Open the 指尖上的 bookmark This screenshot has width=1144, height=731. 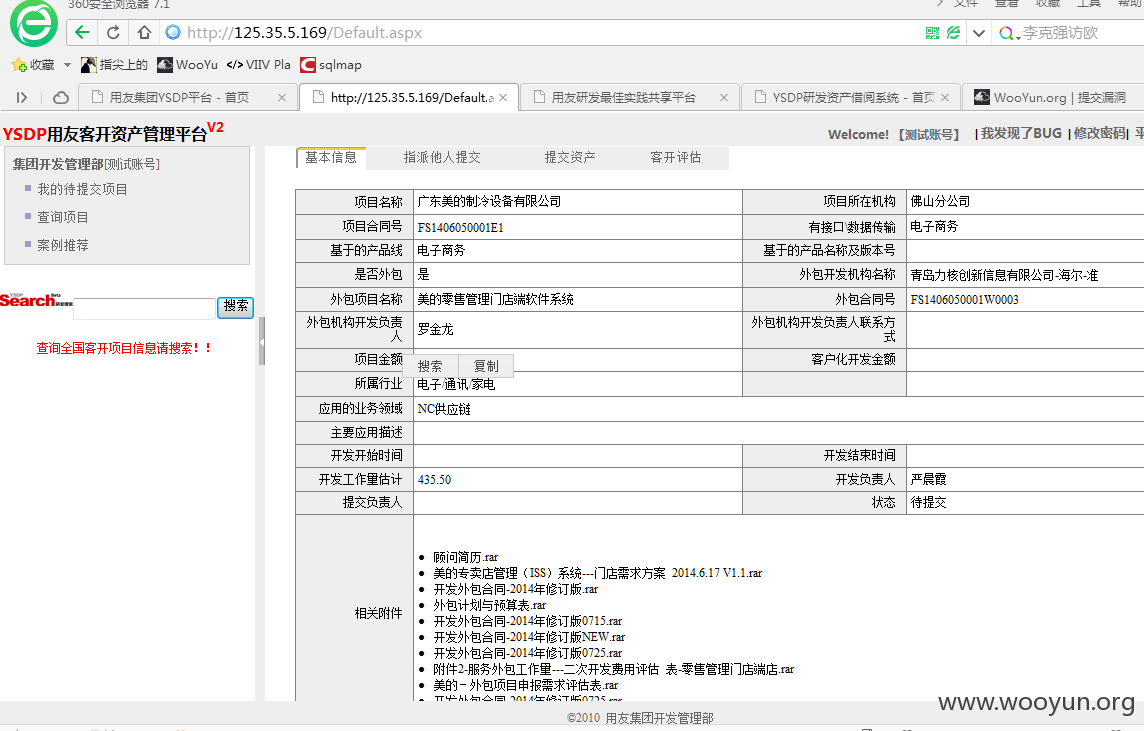[114, 65]
